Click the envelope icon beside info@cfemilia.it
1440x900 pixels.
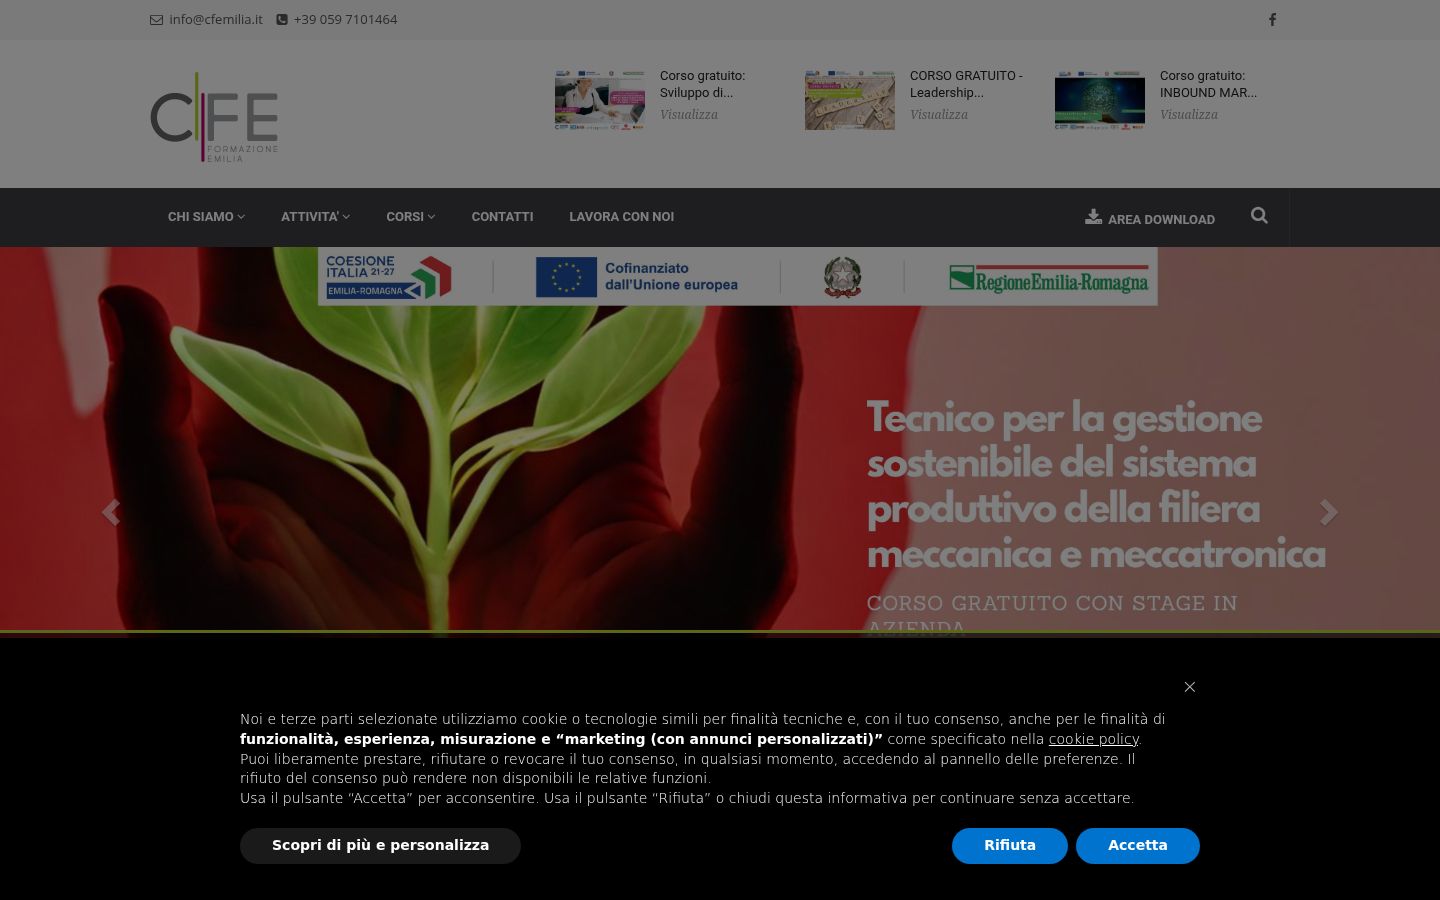click(x=156, y=20)
